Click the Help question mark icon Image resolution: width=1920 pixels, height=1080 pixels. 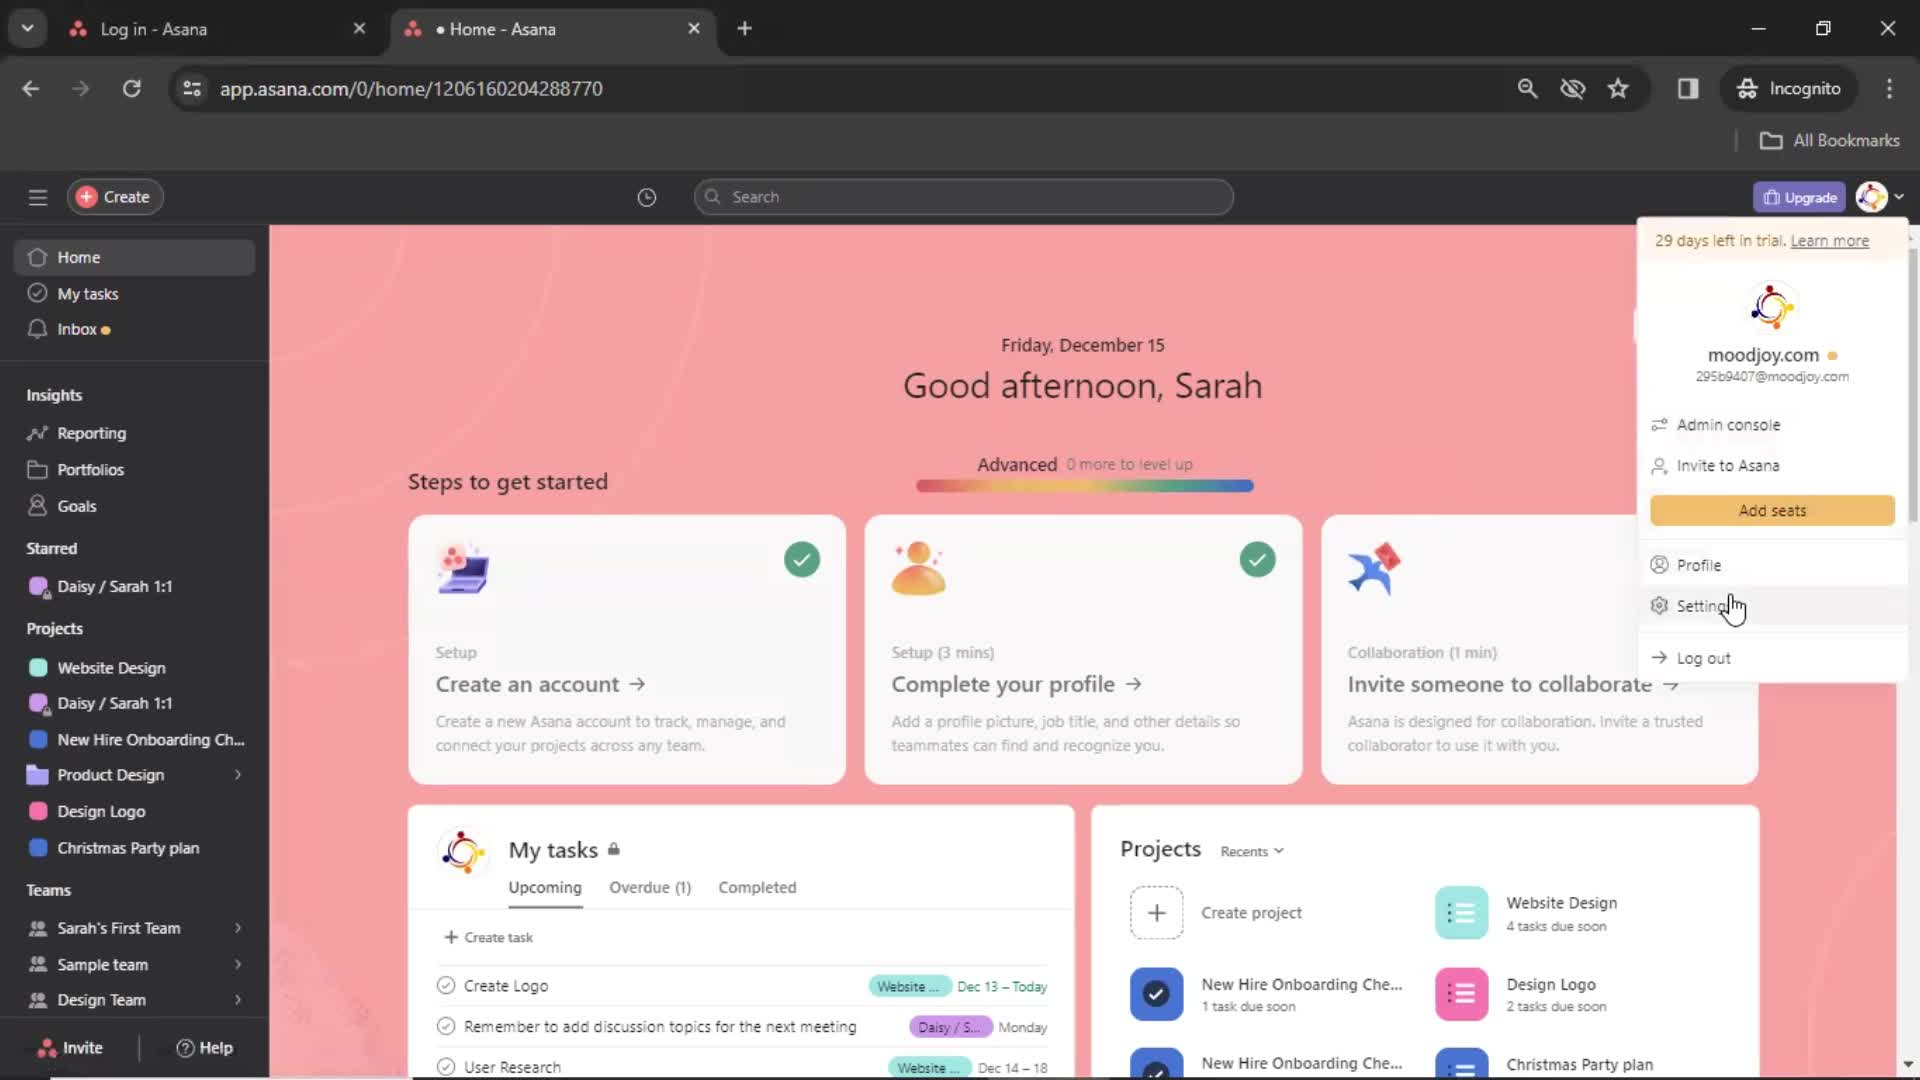point(185,1048)
